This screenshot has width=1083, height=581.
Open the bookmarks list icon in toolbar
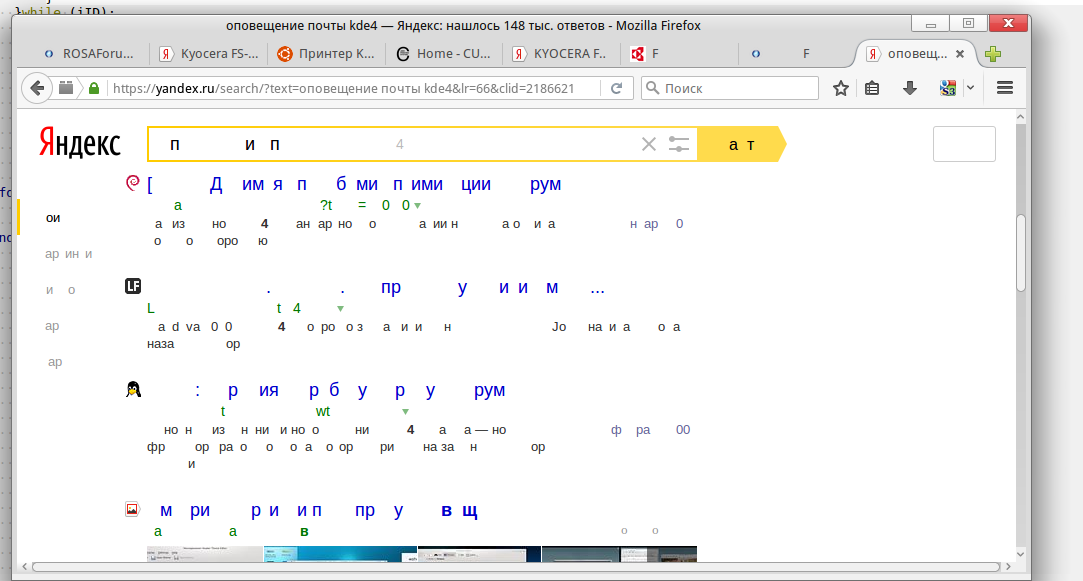pyautogui.click(x=872, y=88)
